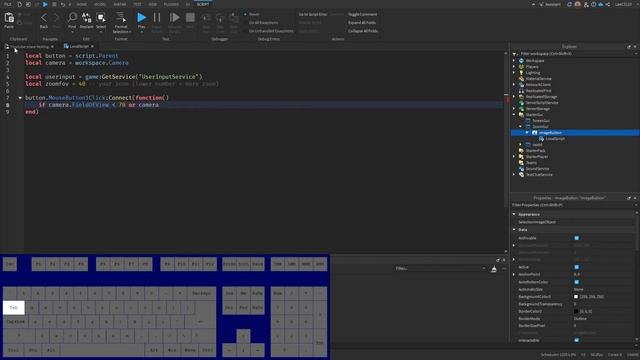
Task: Click the Select tool in Edit group
Action: (101, 20)
